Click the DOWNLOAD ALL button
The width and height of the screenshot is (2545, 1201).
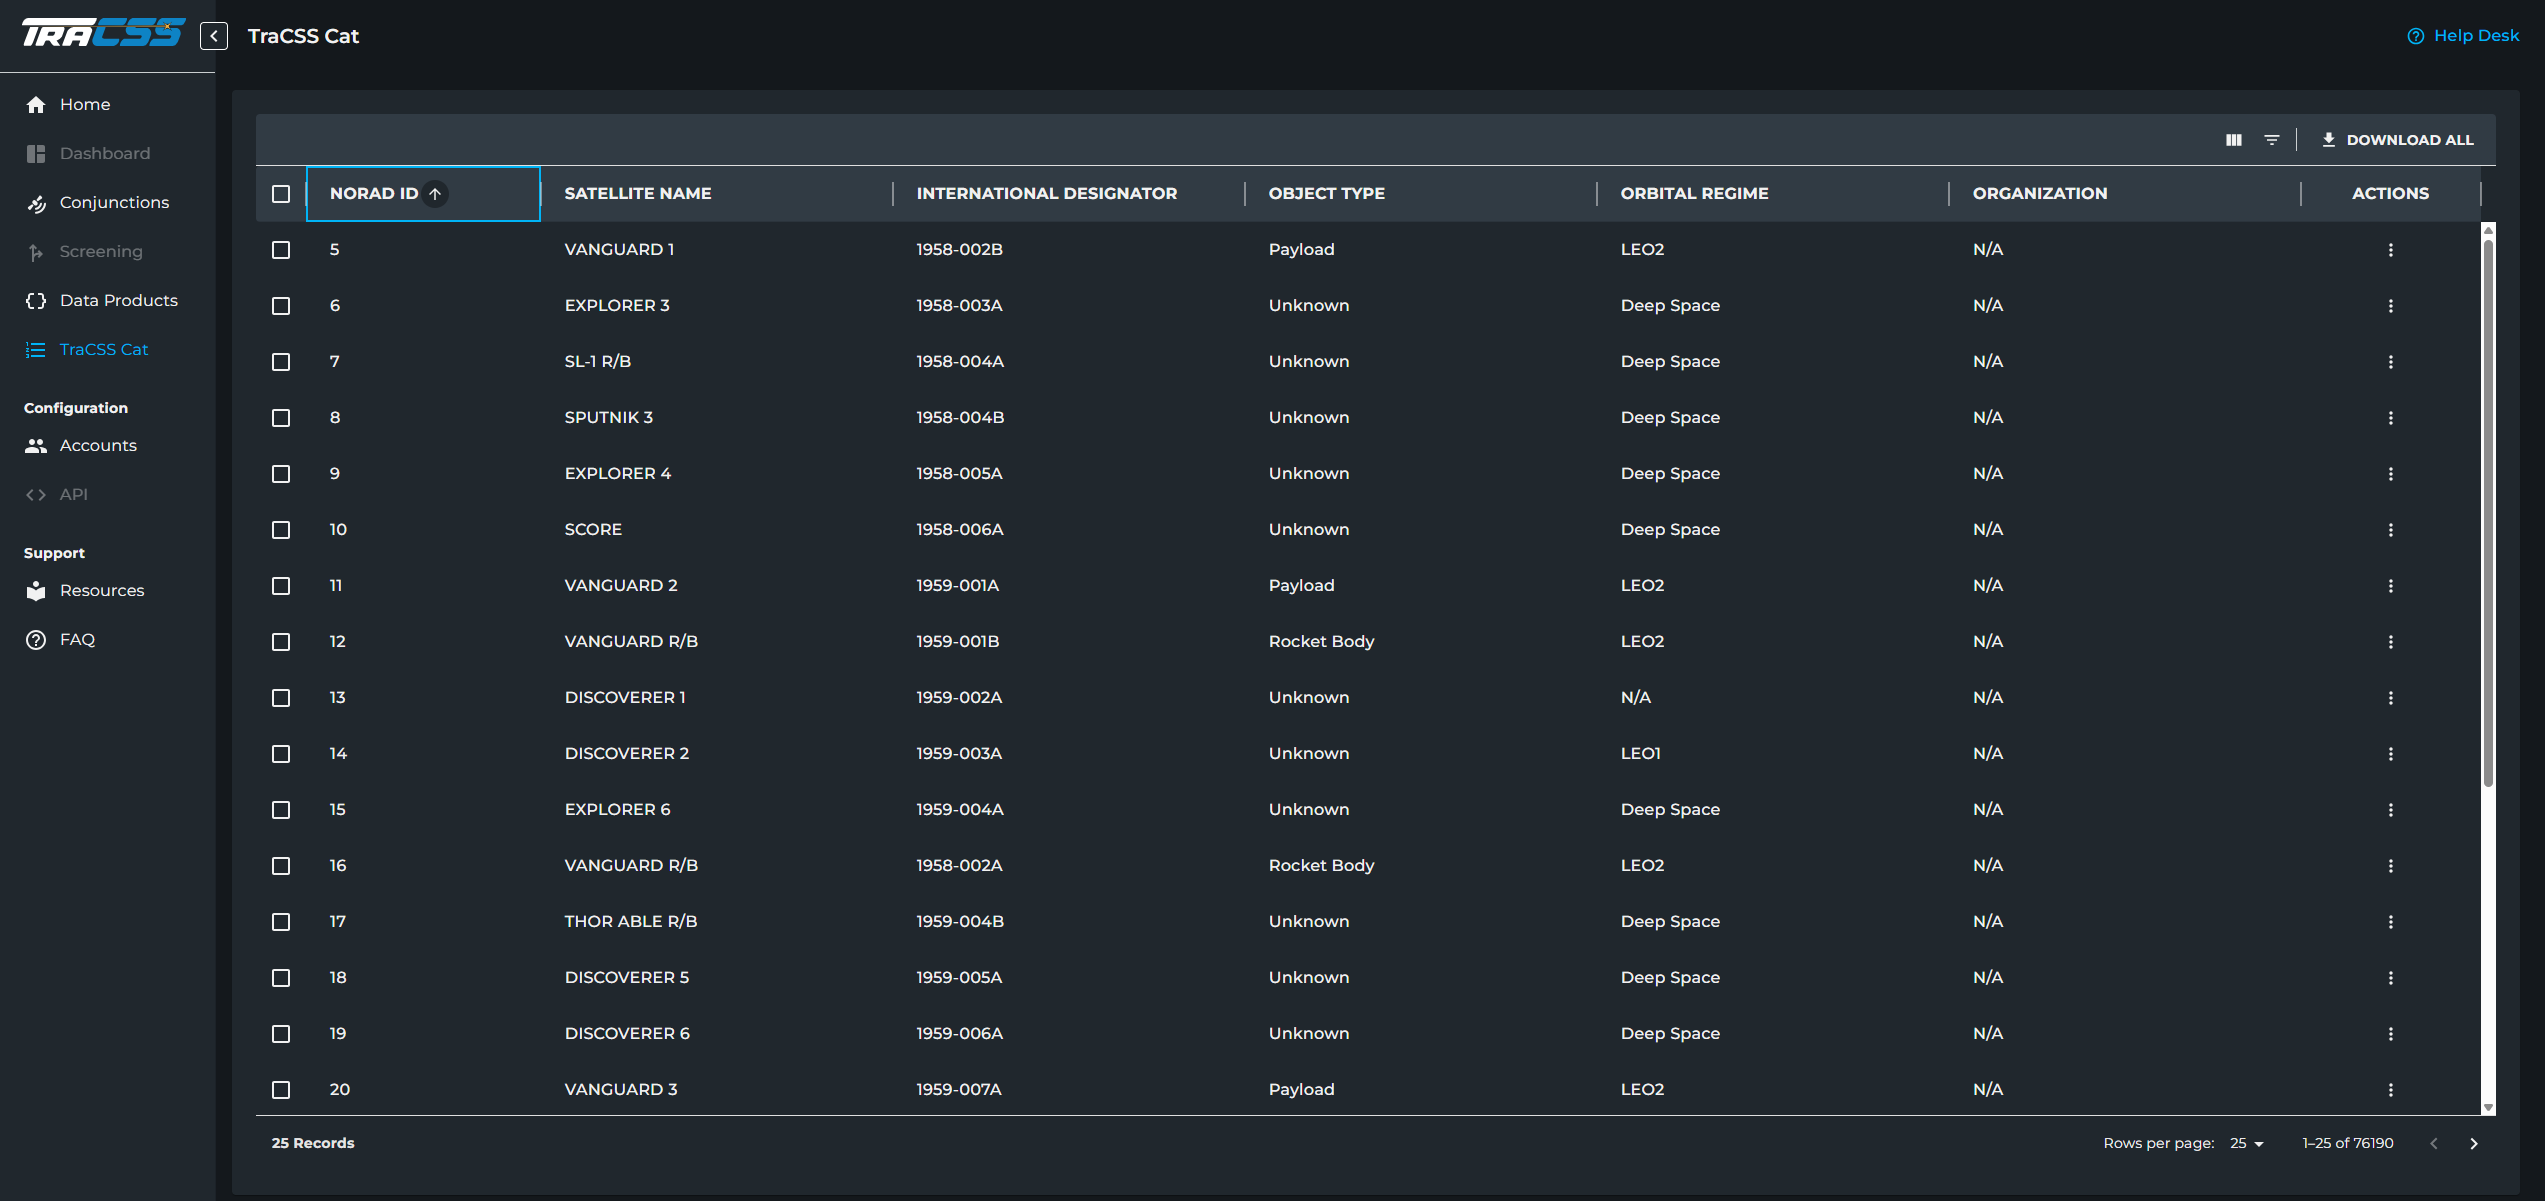2397,140
